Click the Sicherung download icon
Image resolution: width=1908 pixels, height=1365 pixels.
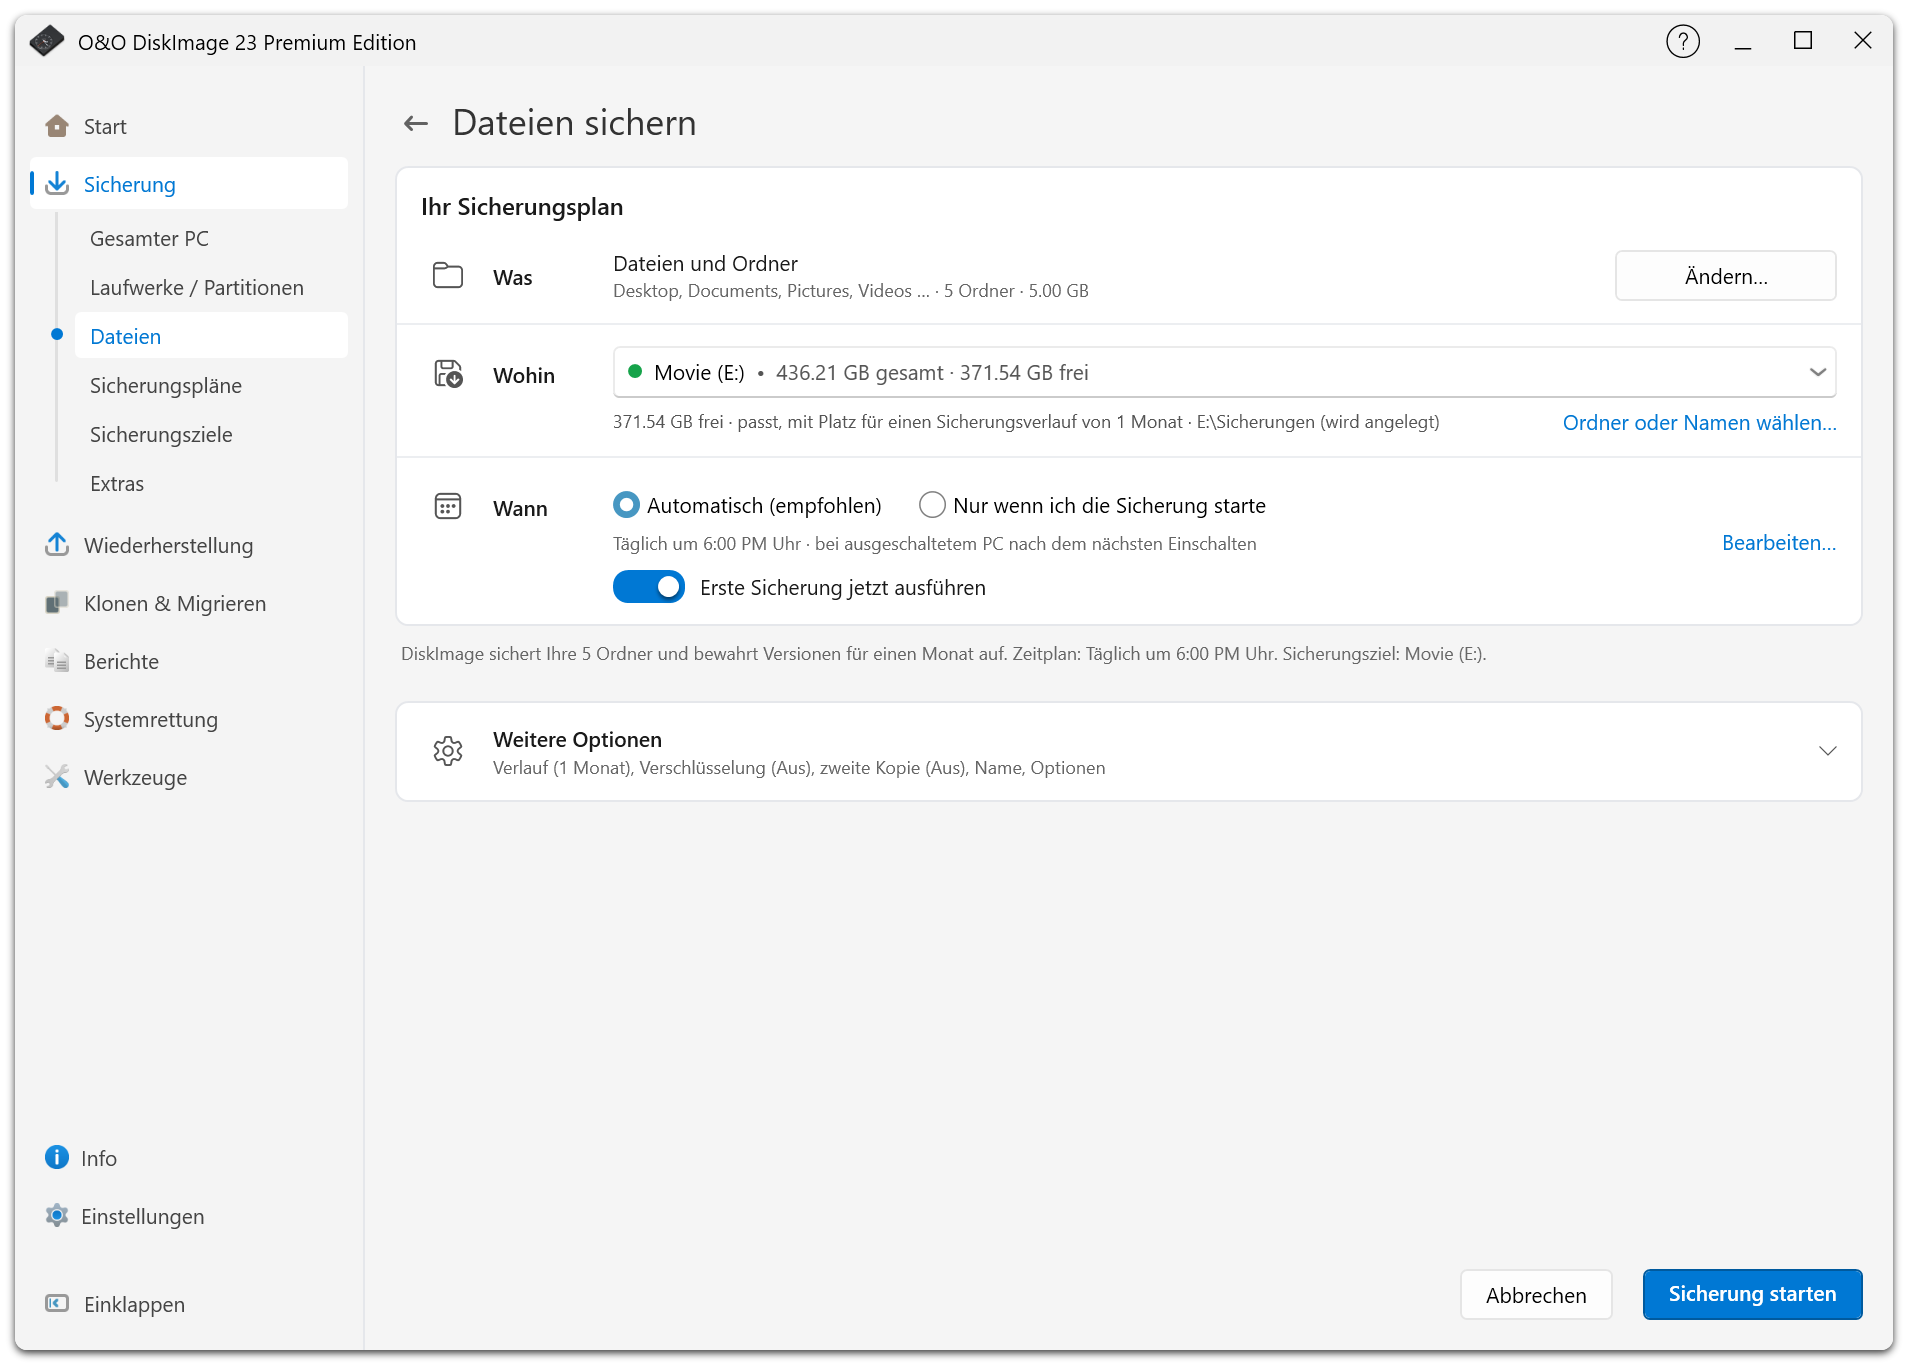[x=57, y=184]
